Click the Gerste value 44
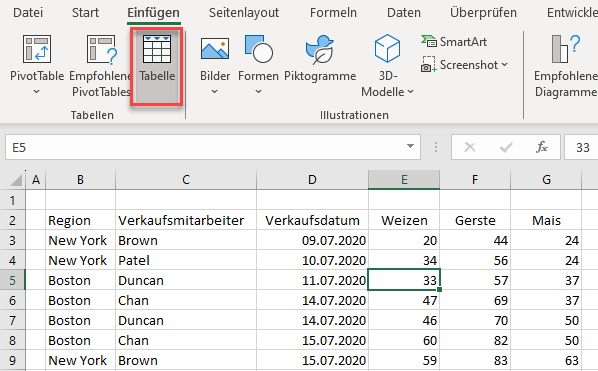The image size is (598, 371). pyautogui.click(x=475, y=240)
